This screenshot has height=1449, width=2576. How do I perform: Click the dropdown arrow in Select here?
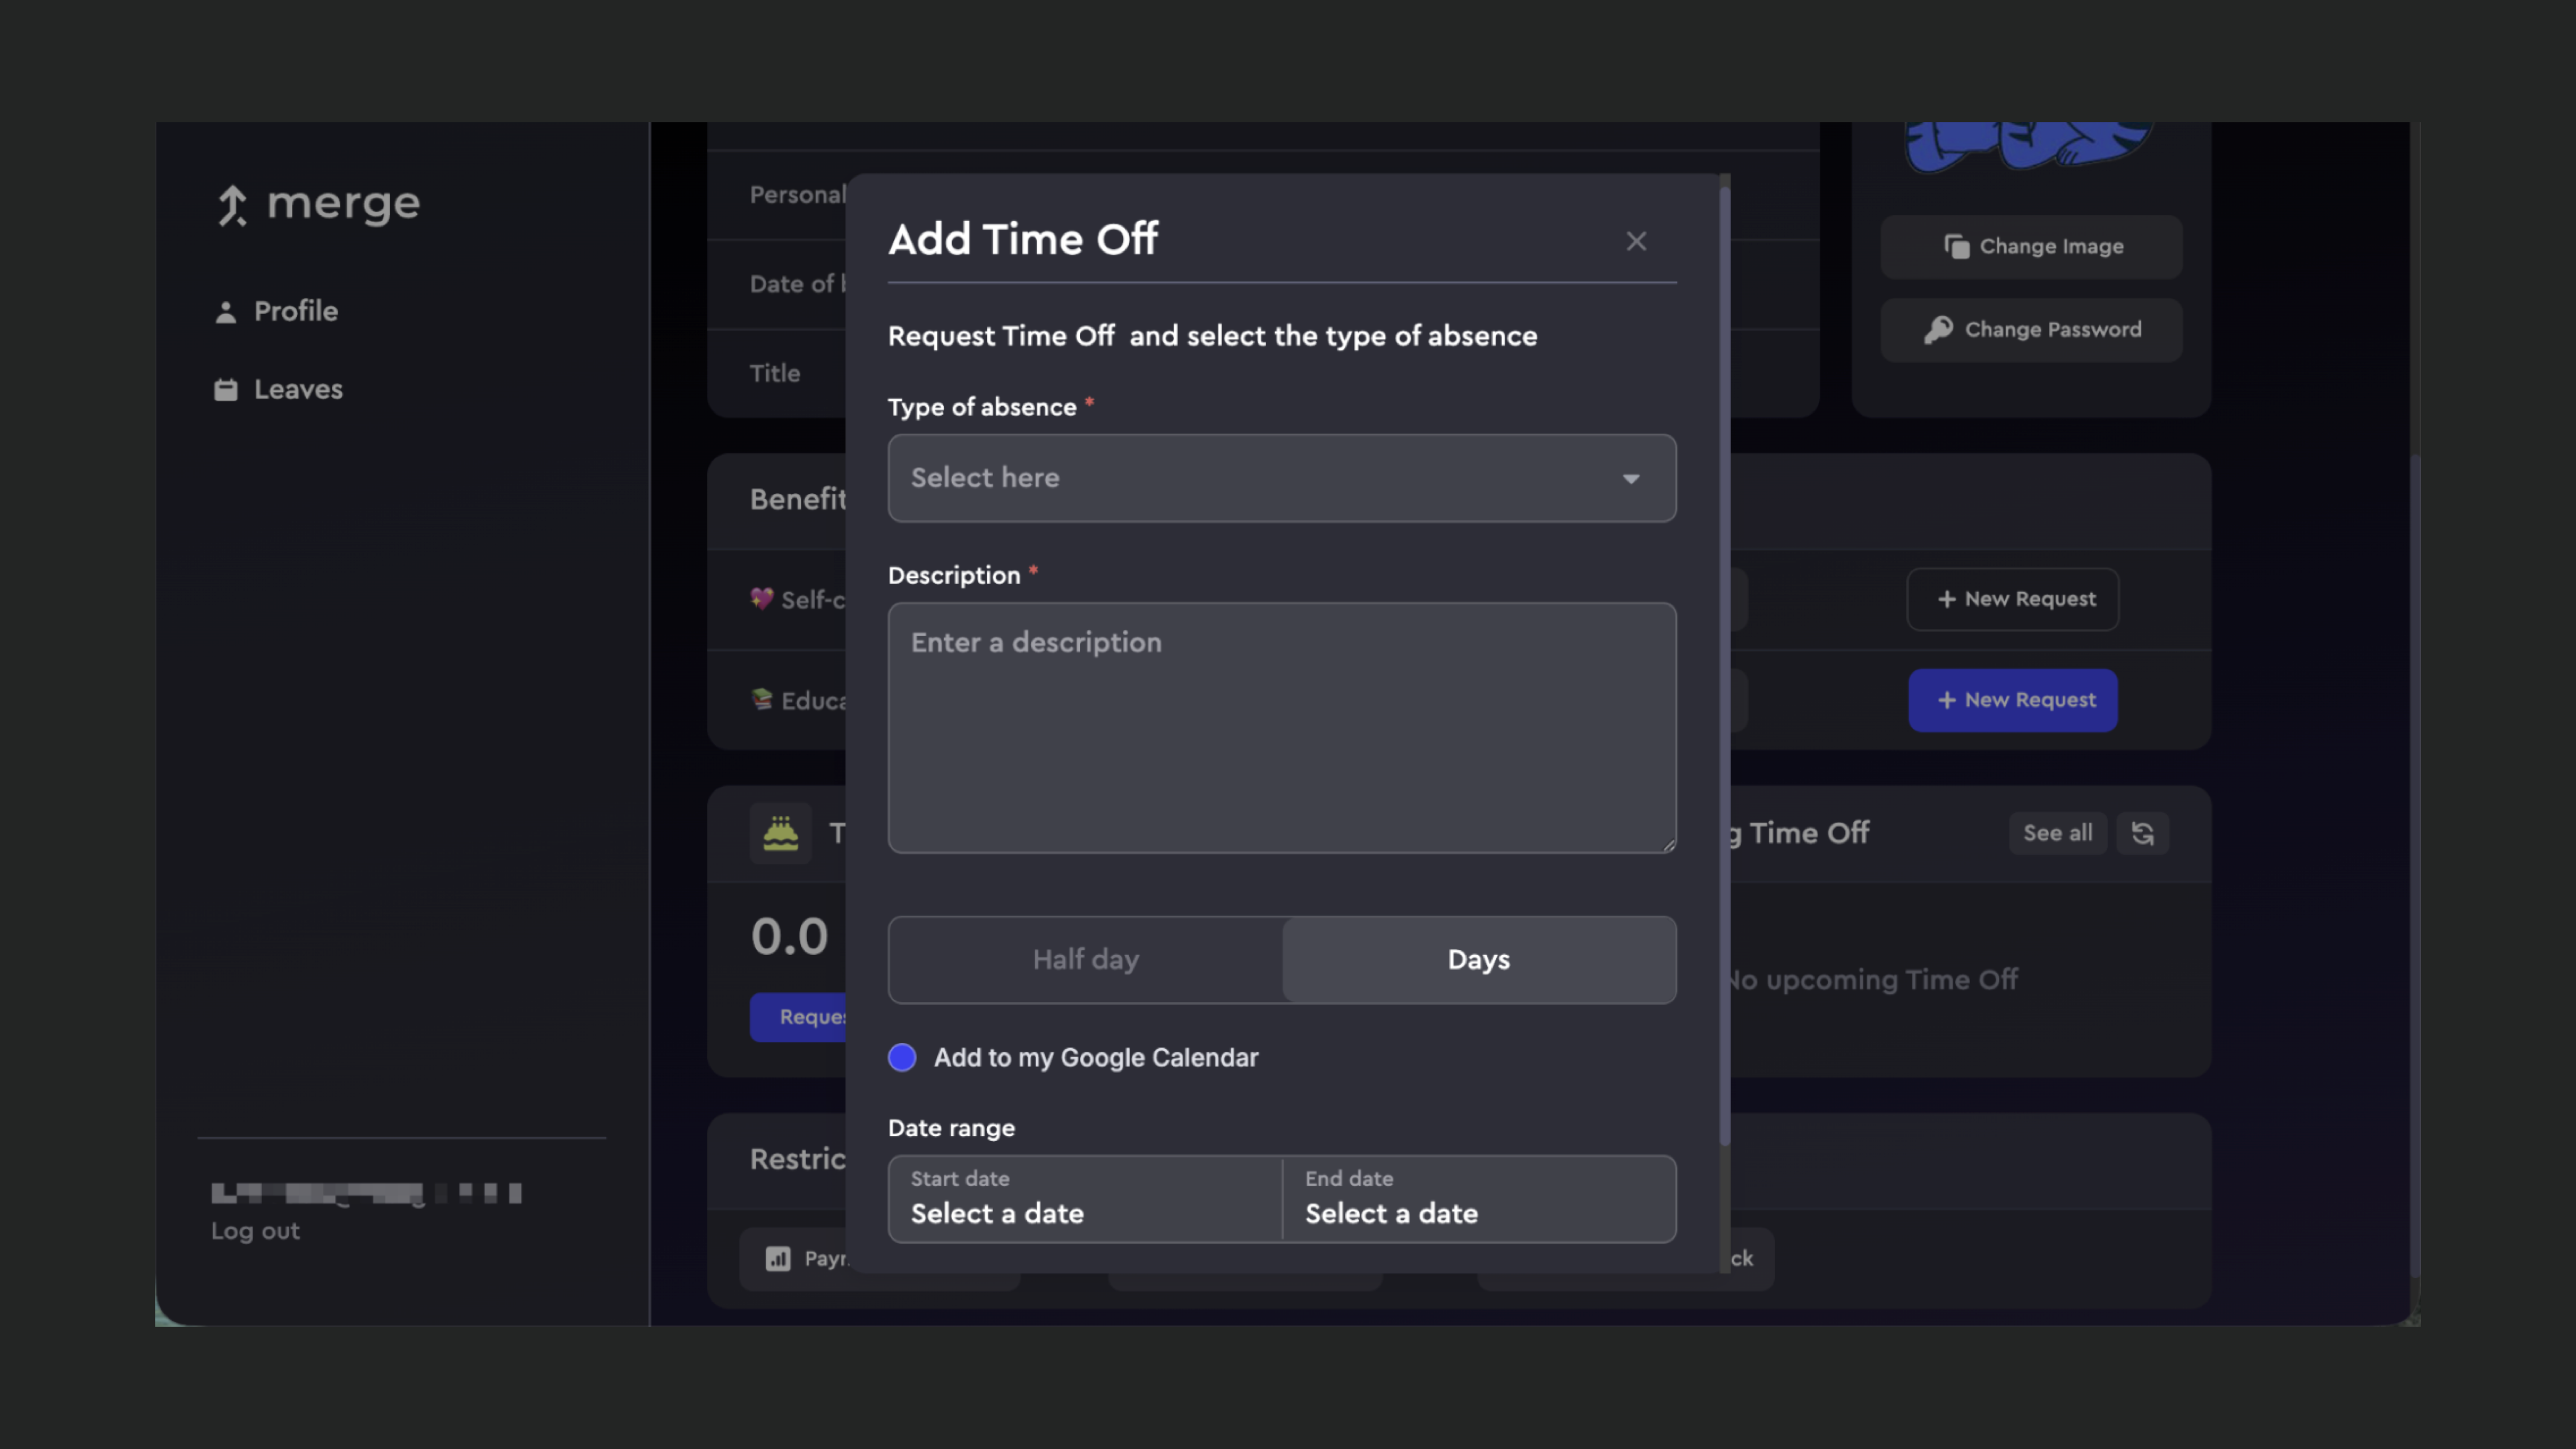click(1631, 479)
